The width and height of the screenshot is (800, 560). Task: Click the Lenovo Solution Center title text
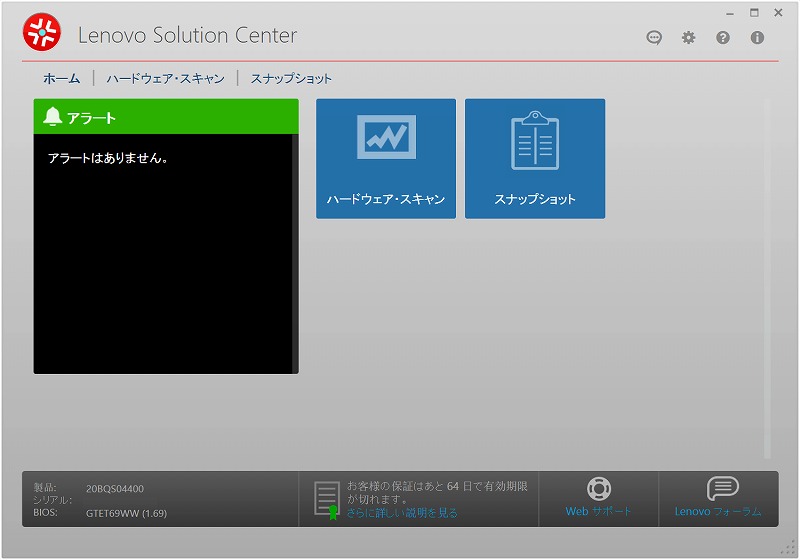187,35
